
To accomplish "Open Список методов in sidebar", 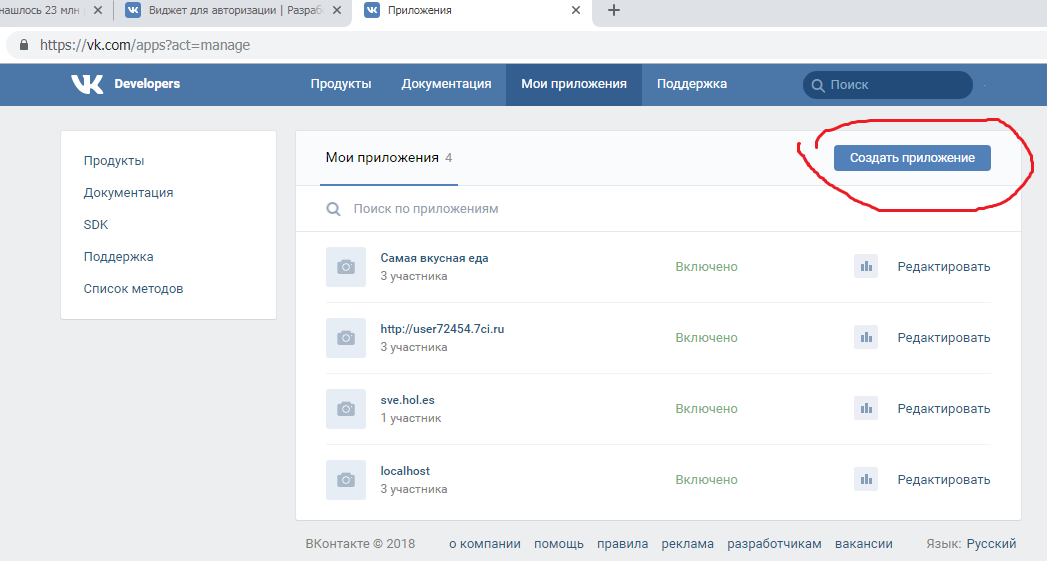I will (133, 289).
